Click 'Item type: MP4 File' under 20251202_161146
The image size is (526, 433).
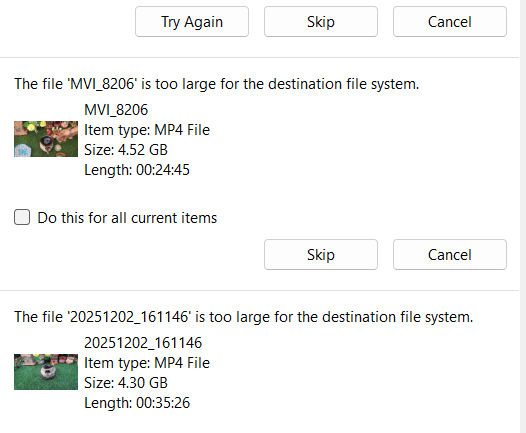[147, 363]
